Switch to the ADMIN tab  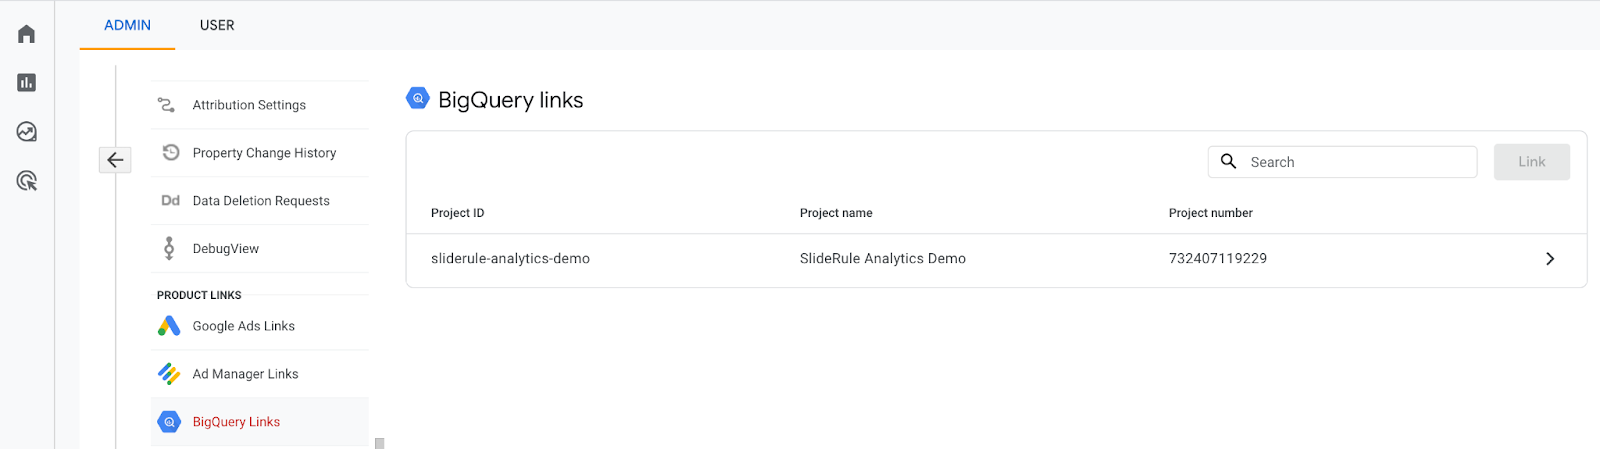(x=127, y=25)
